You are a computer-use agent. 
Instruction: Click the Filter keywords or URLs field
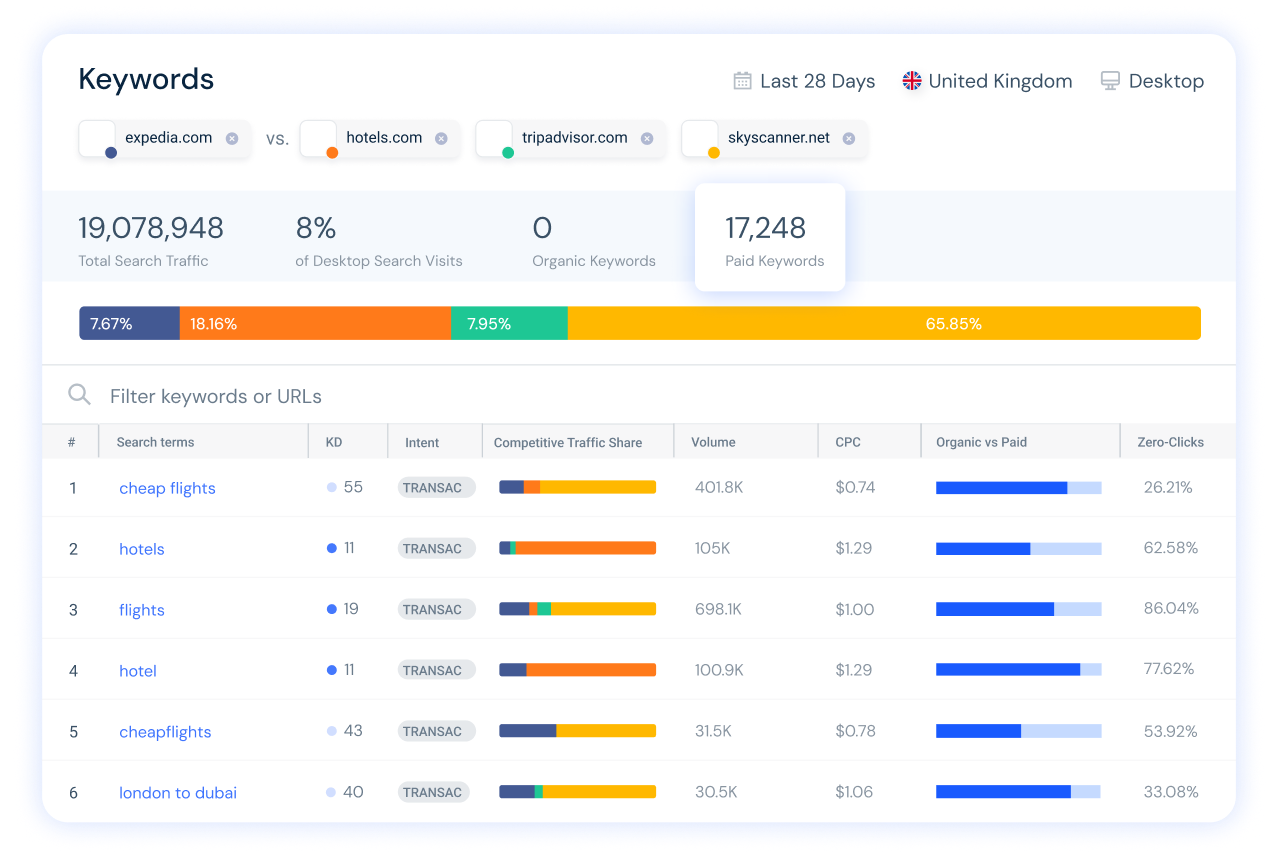point(639,396)
